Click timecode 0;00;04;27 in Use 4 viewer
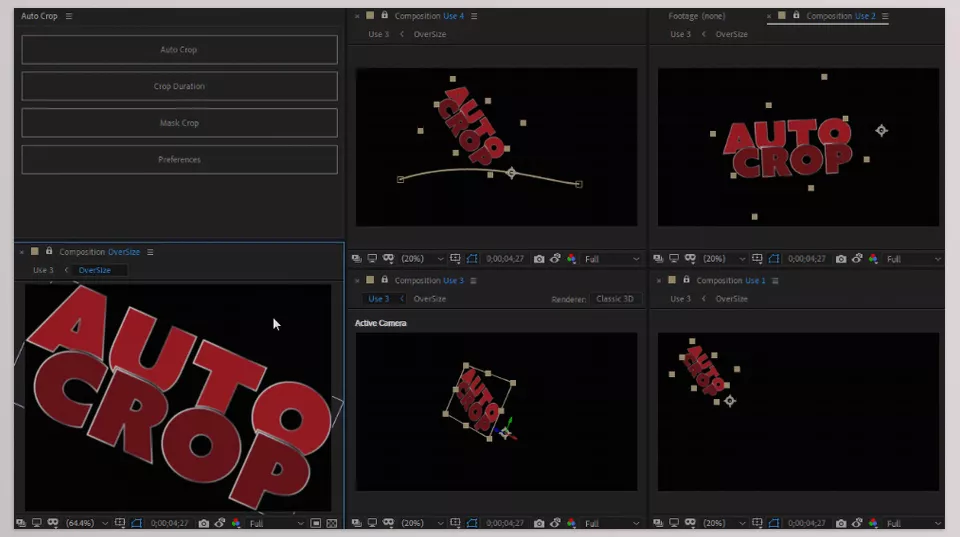The image size is (960, 537). pos(505,259)
